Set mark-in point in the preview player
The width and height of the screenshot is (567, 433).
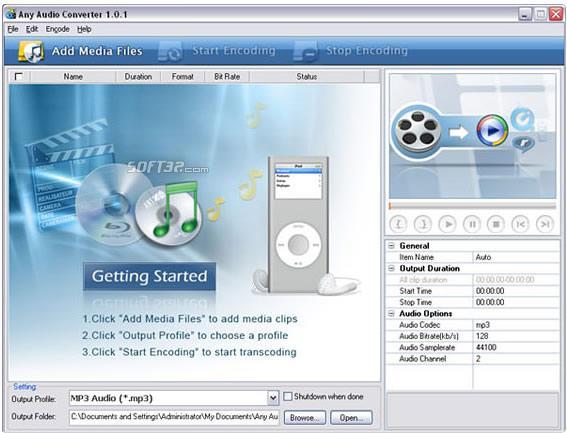coord(398,224)
